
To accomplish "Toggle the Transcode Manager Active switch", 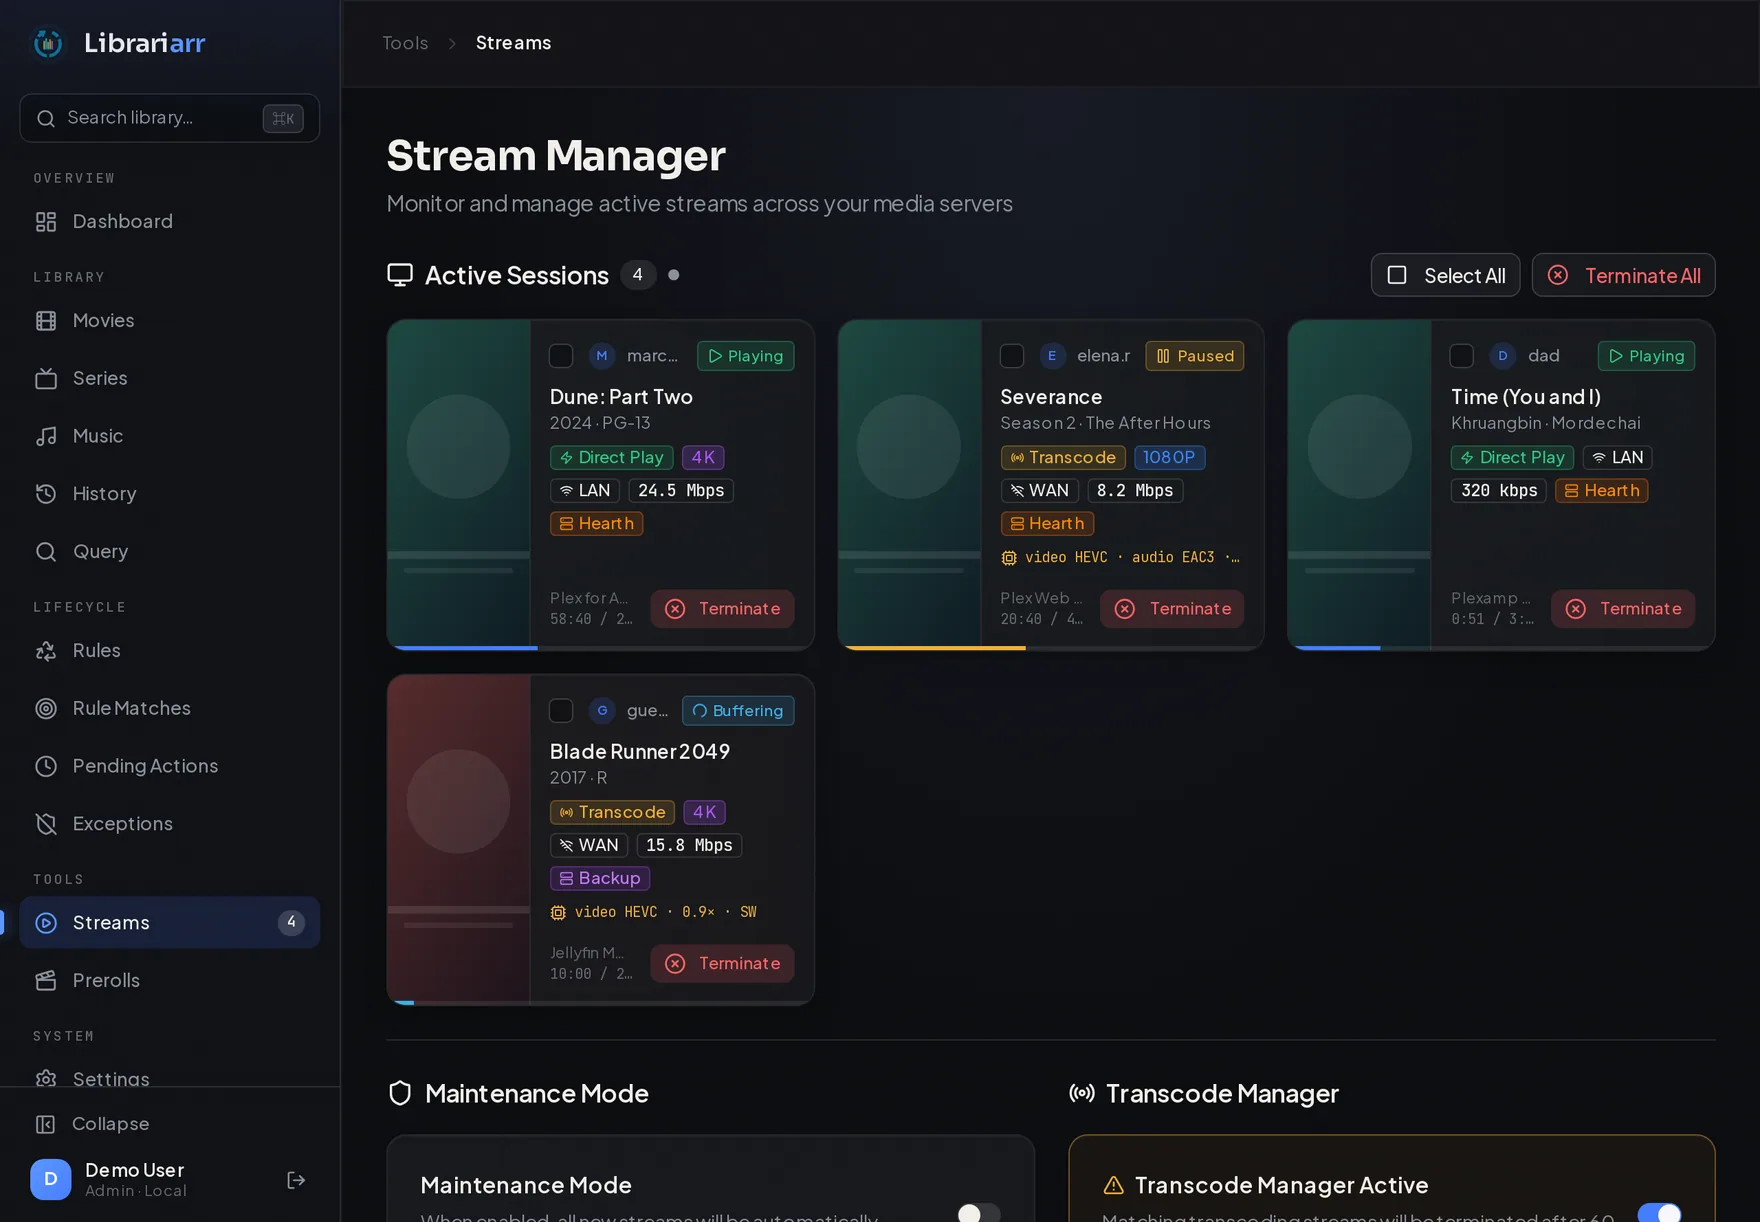I will (1660, 1212).
